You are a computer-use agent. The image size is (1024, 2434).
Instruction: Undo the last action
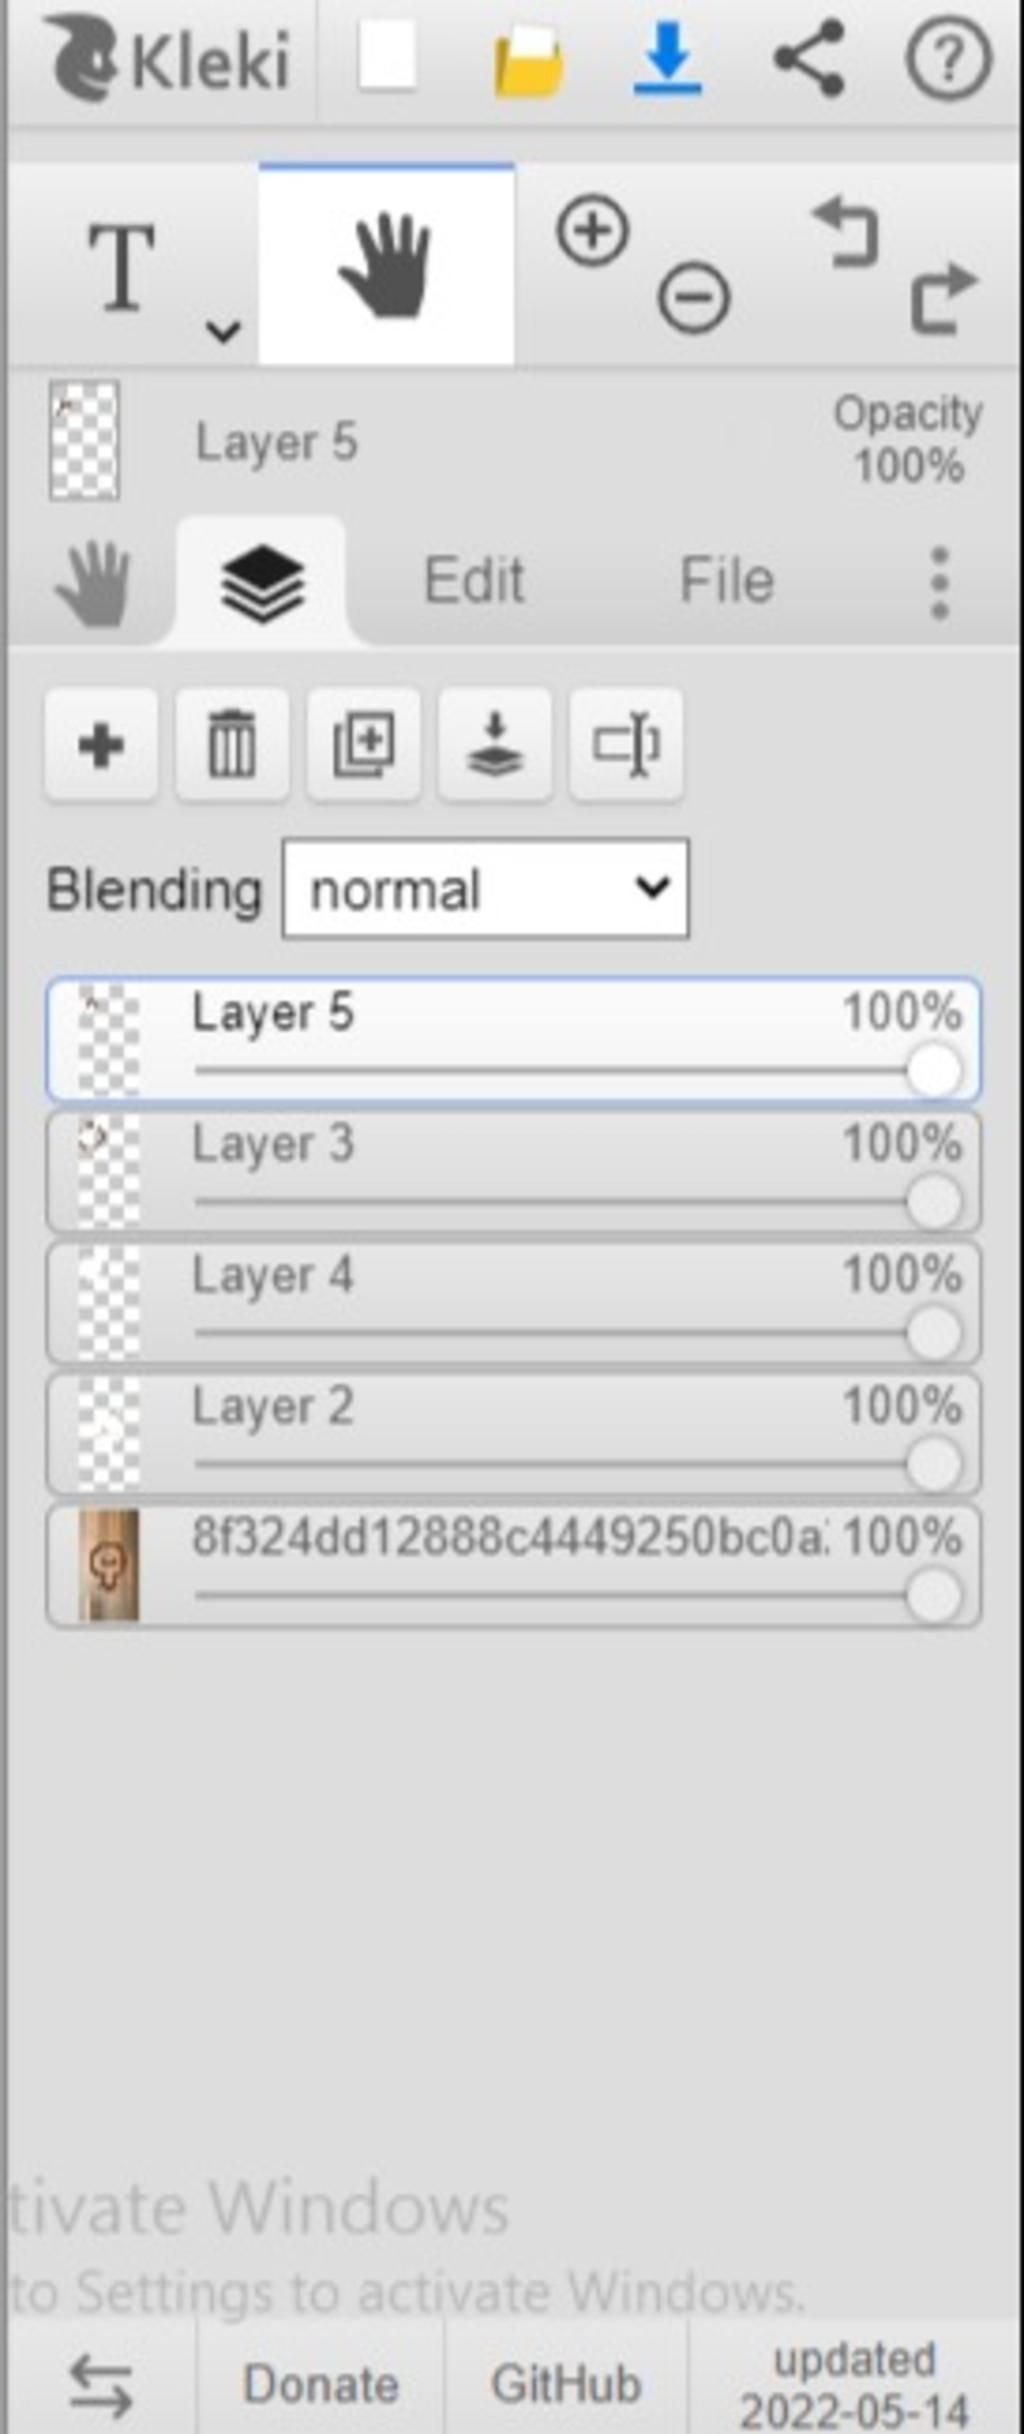pyautogui.click(x=846, y=232)
